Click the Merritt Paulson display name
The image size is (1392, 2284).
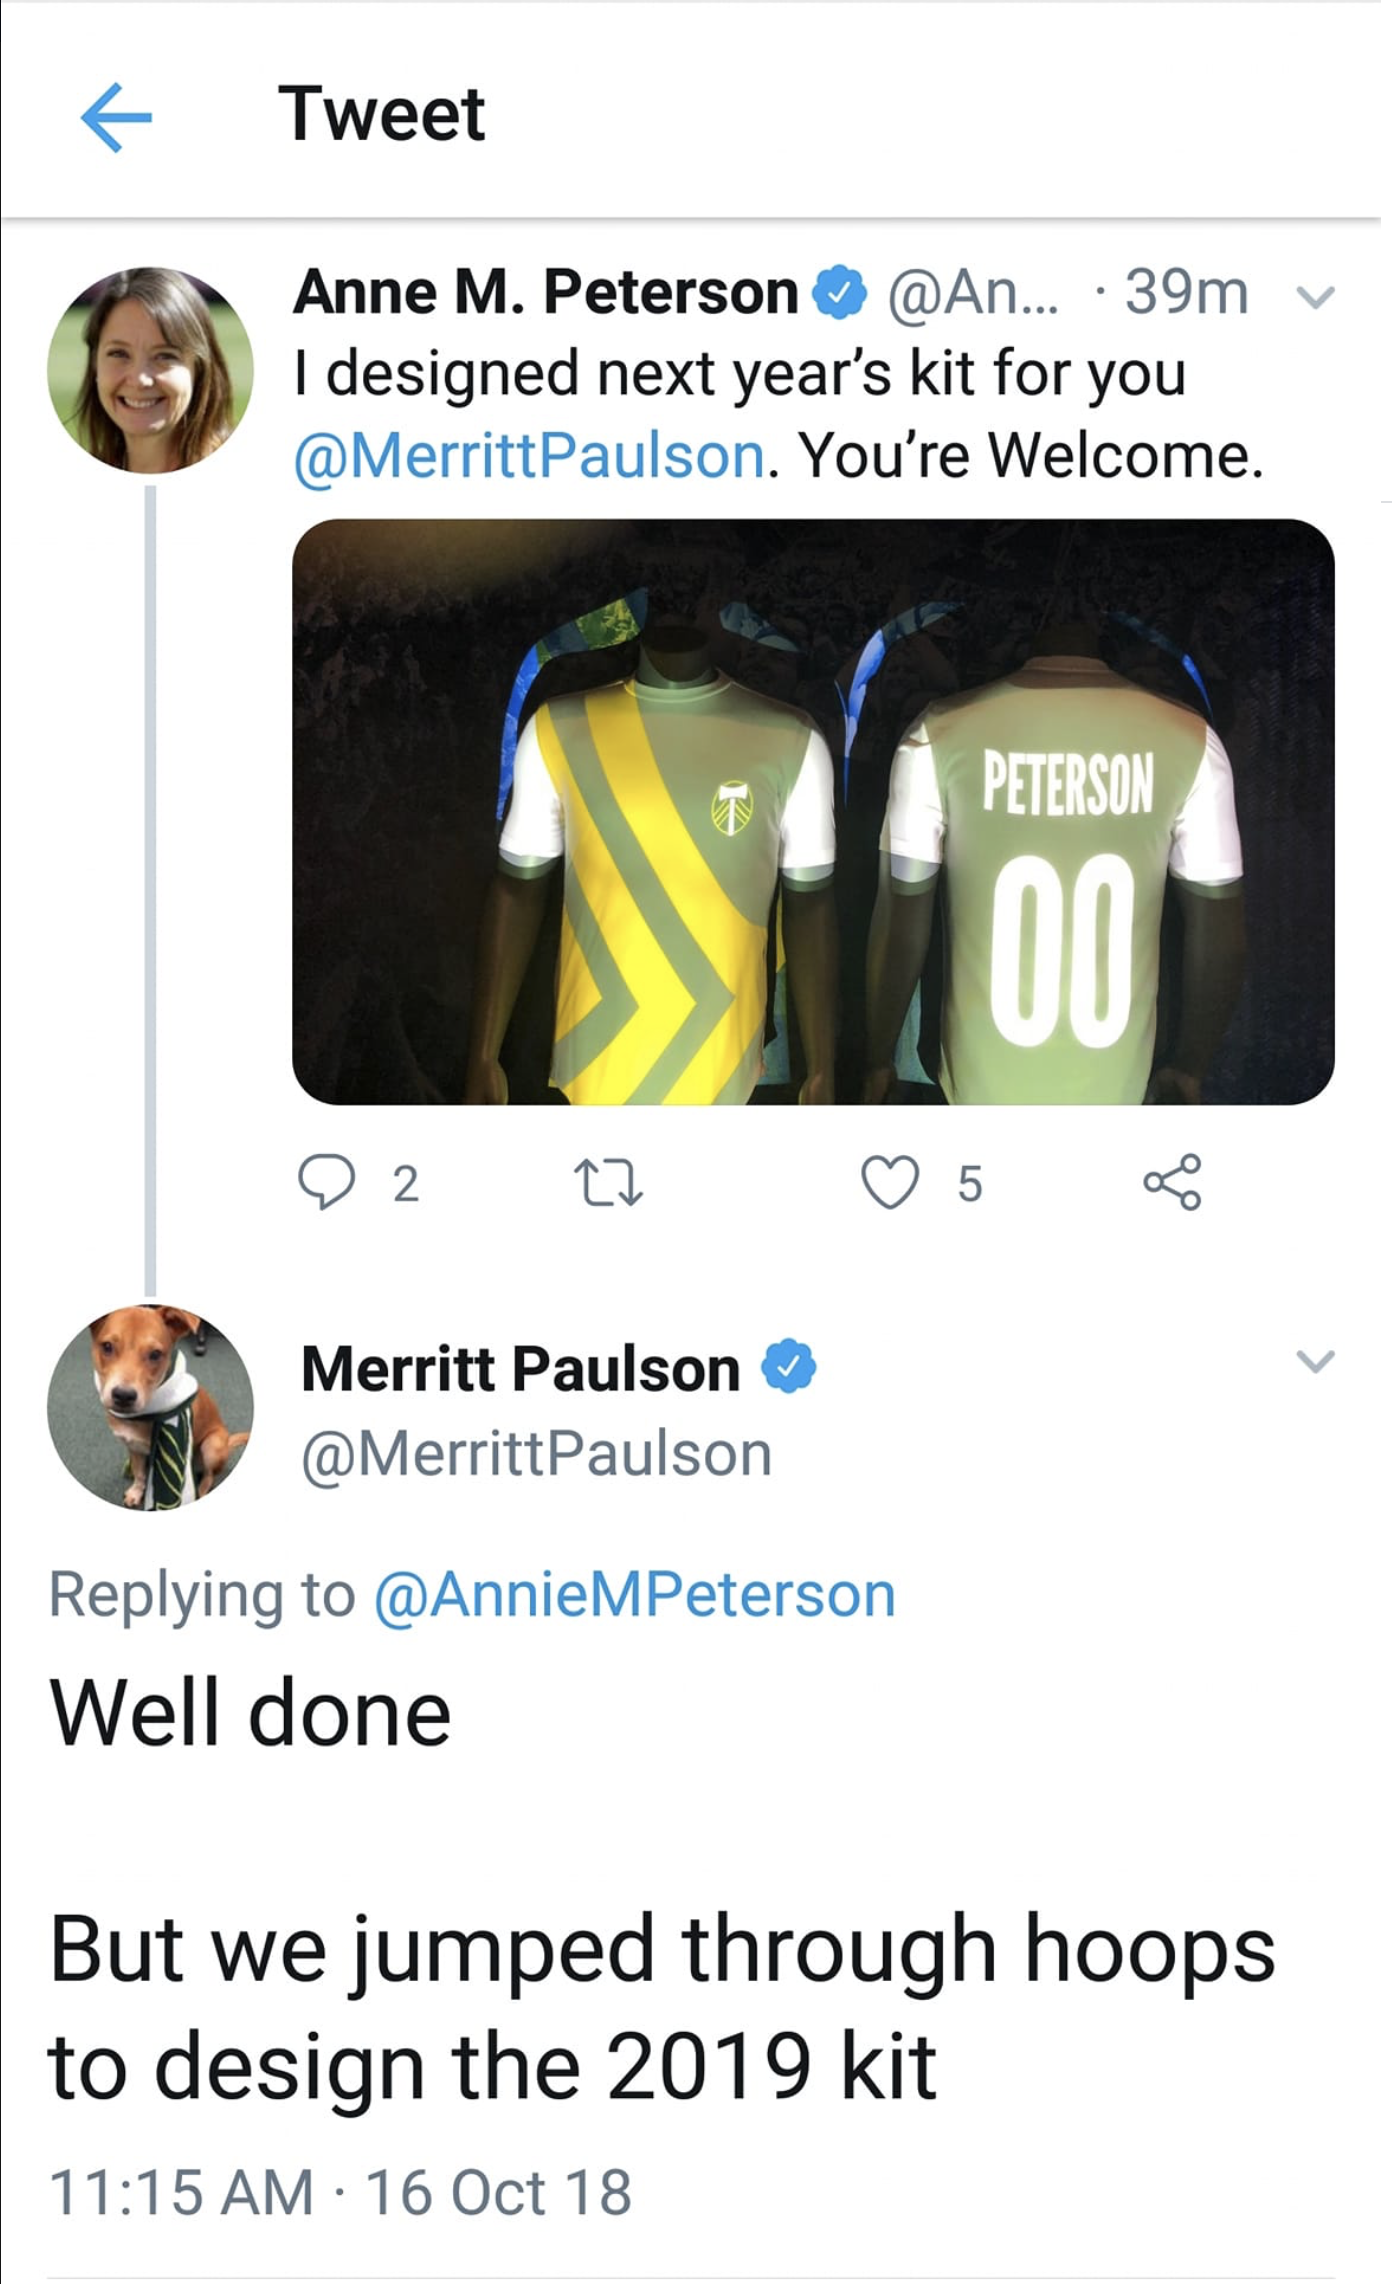coord(520,1368)
